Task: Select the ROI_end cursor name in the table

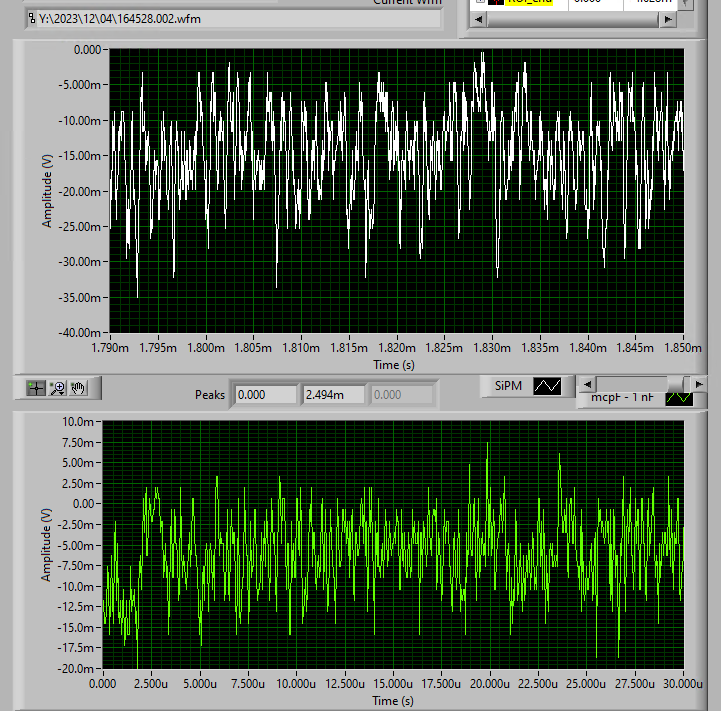Action: pyautogui.click(x=528, y=3)
